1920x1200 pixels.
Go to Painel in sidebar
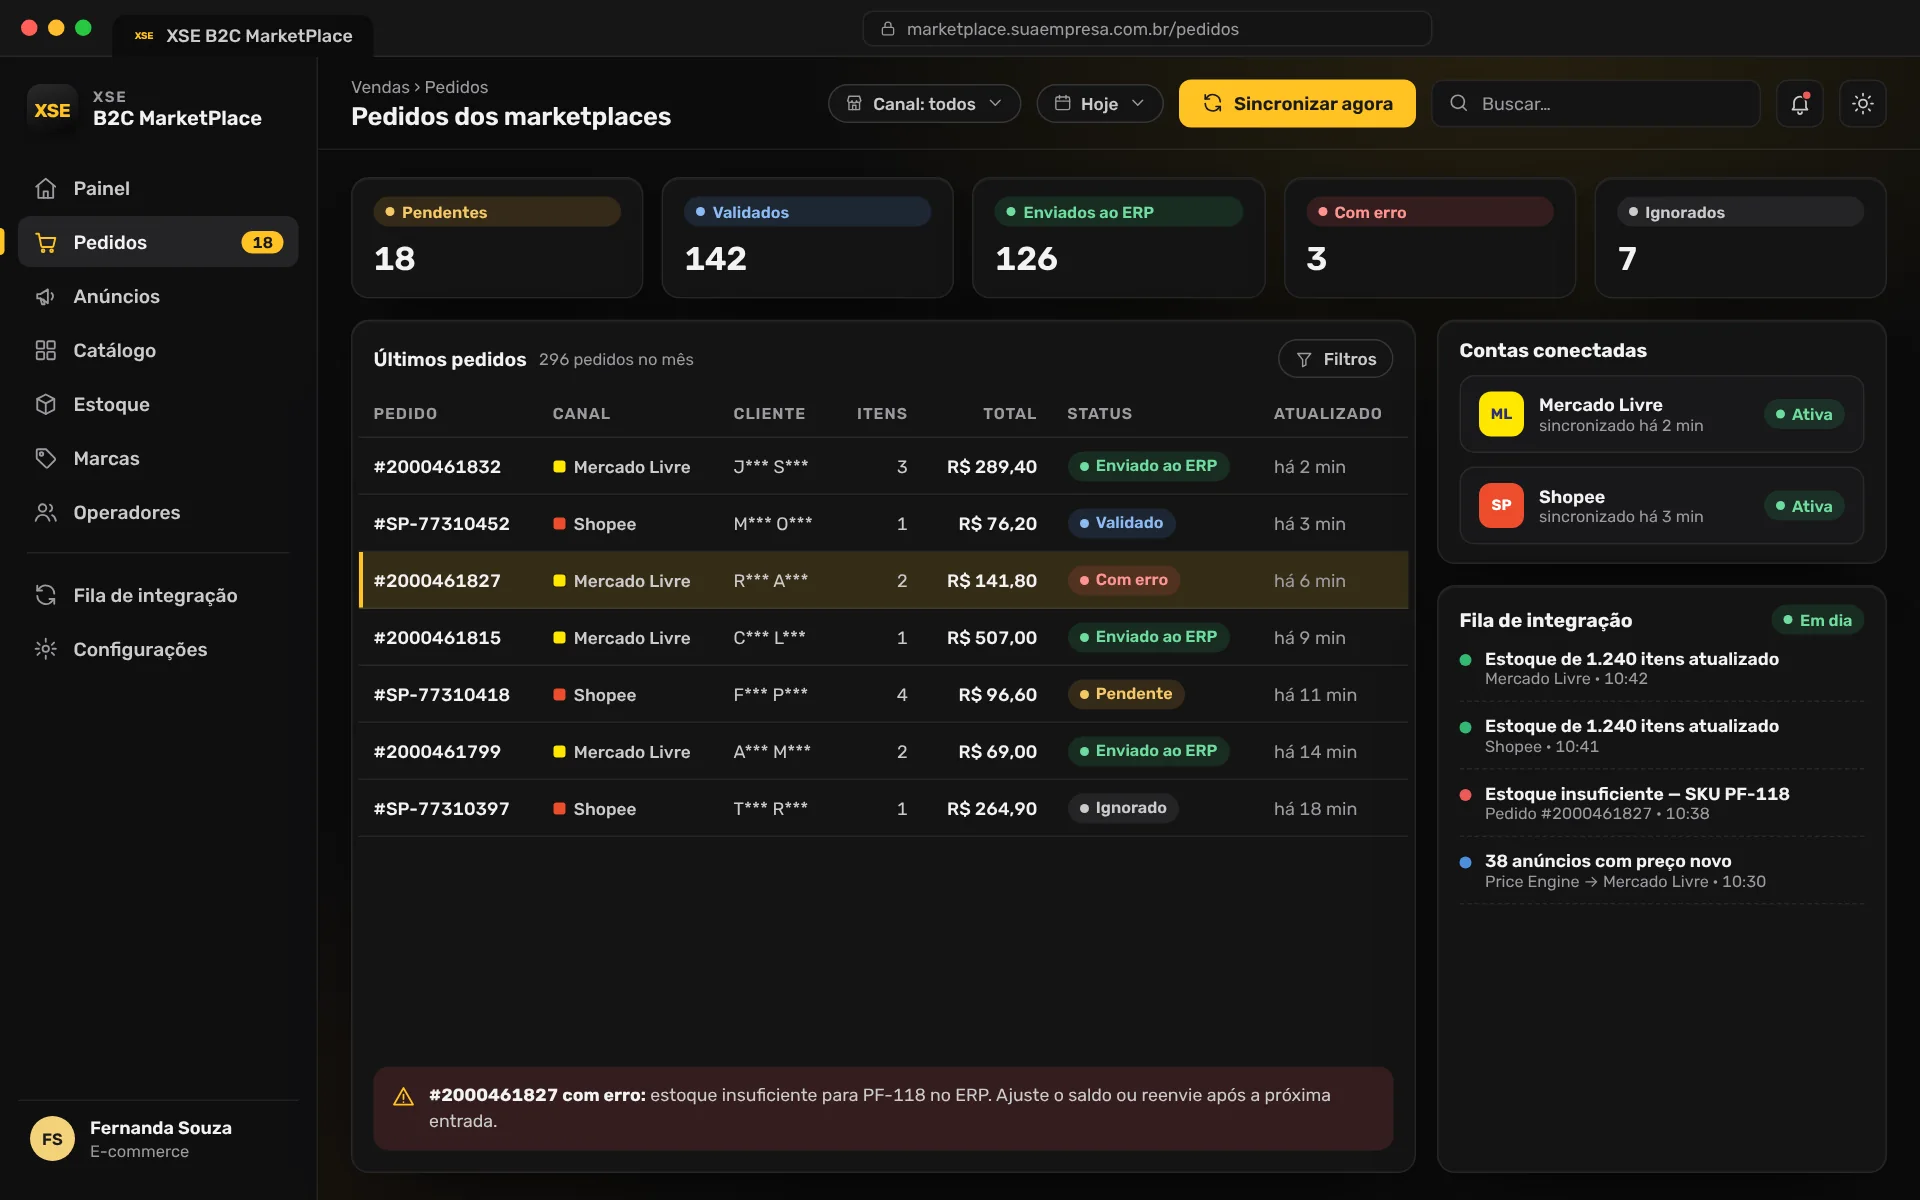(x=158, y=188)
